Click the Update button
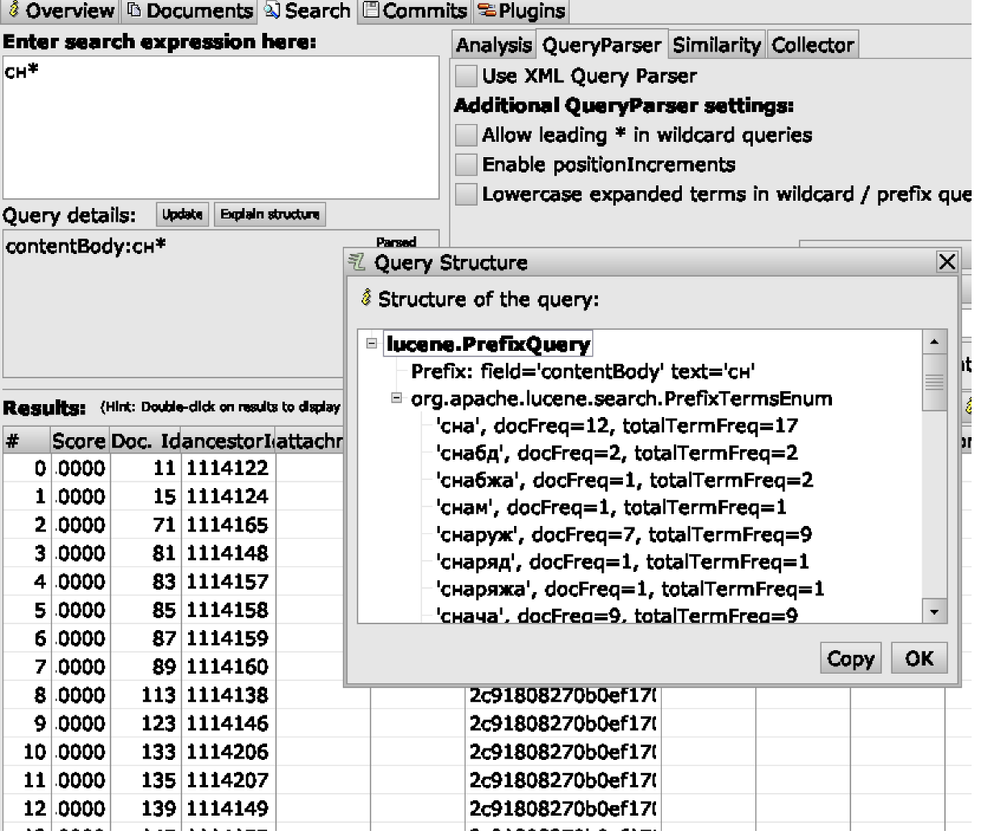 coord(182,214)
